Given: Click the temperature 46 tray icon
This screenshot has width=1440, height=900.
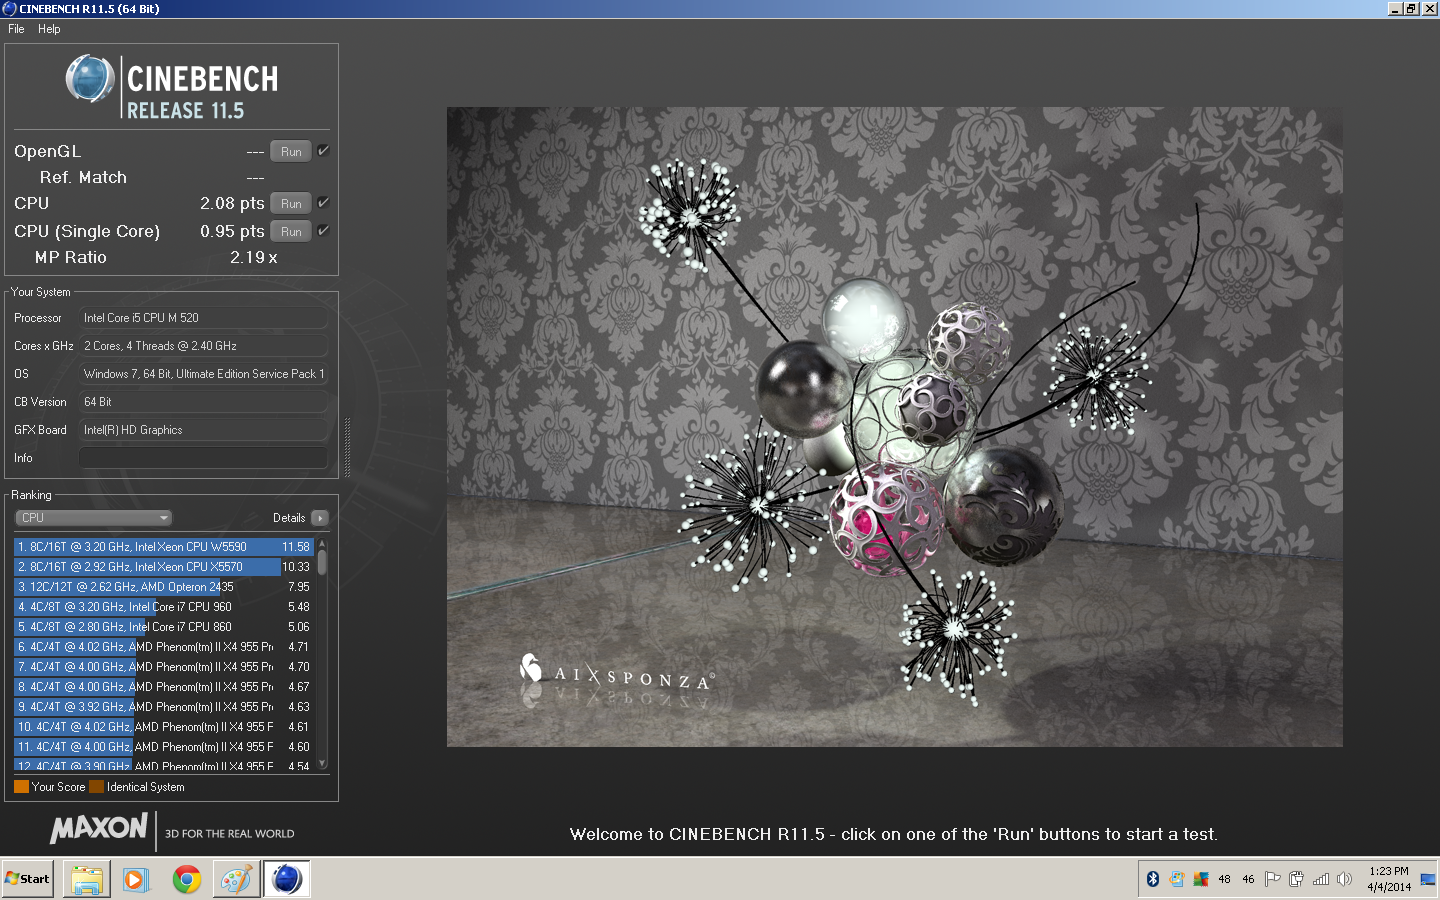Looking at the screenshot, I should click(1248, 879).
